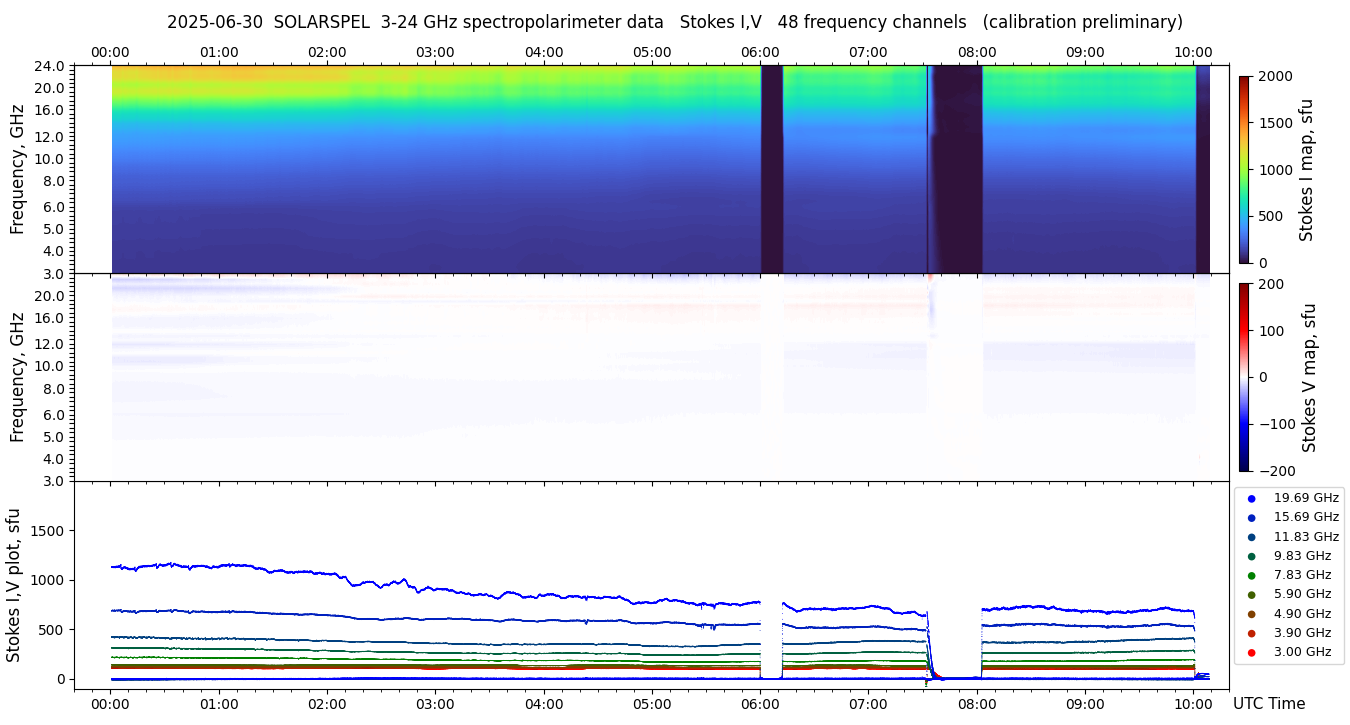The image size is (1350, 725).
Task: Click the 2000 tick label on Stokes I colorbar
Action: click(1275, 76)
